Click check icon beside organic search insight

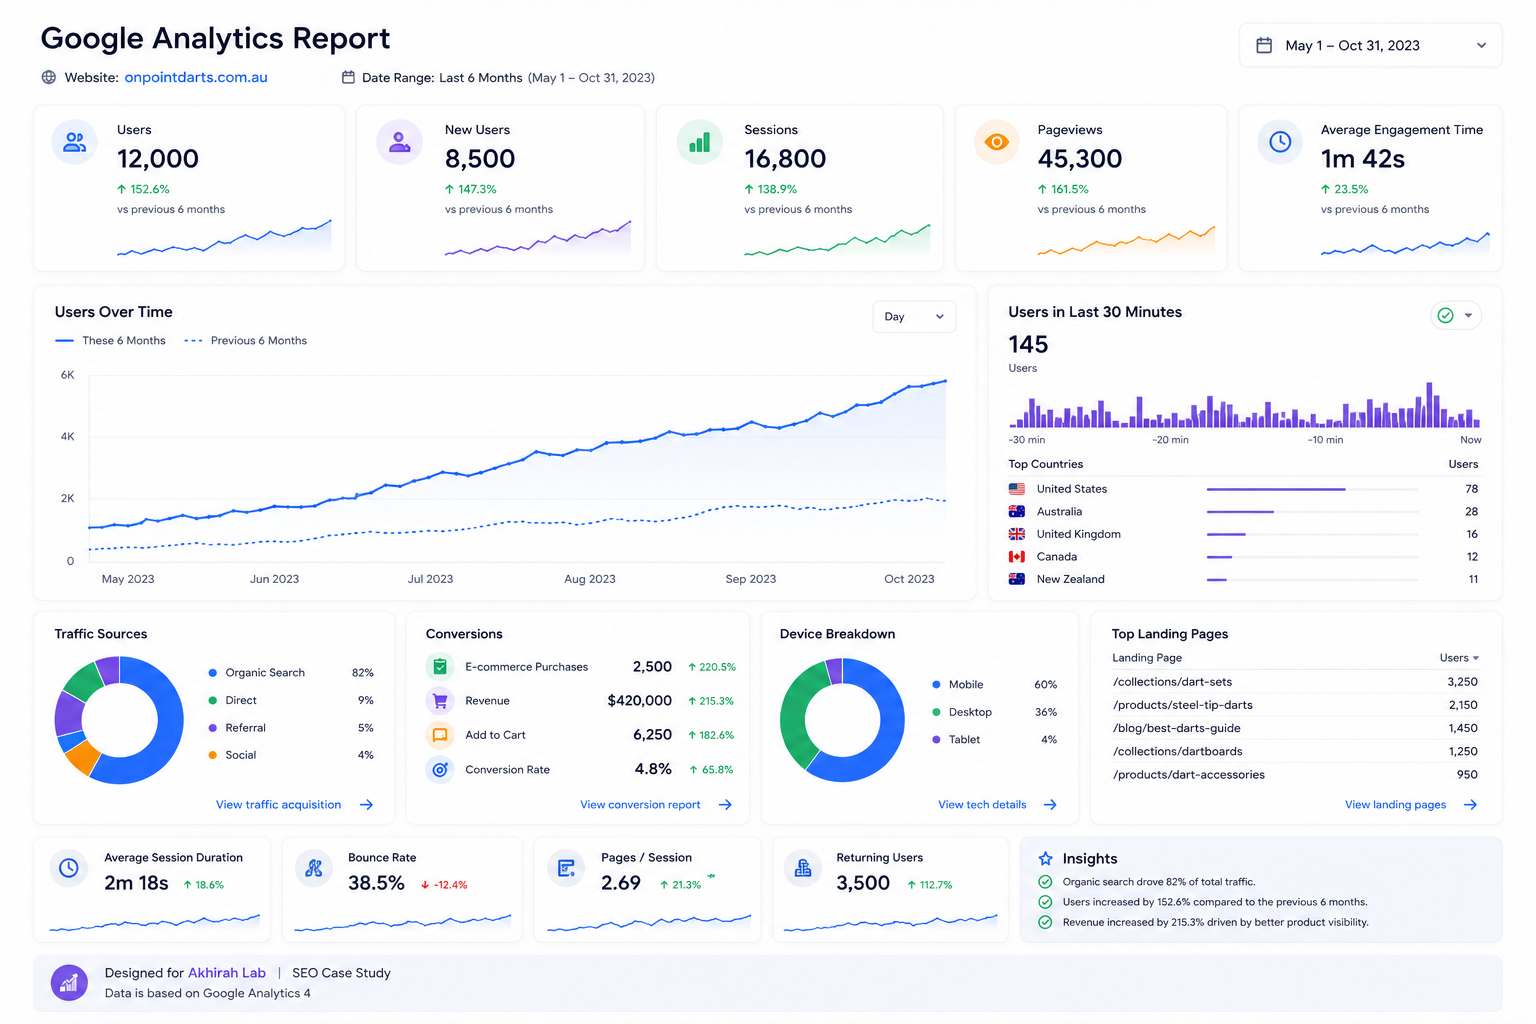tap(1045, 882)
